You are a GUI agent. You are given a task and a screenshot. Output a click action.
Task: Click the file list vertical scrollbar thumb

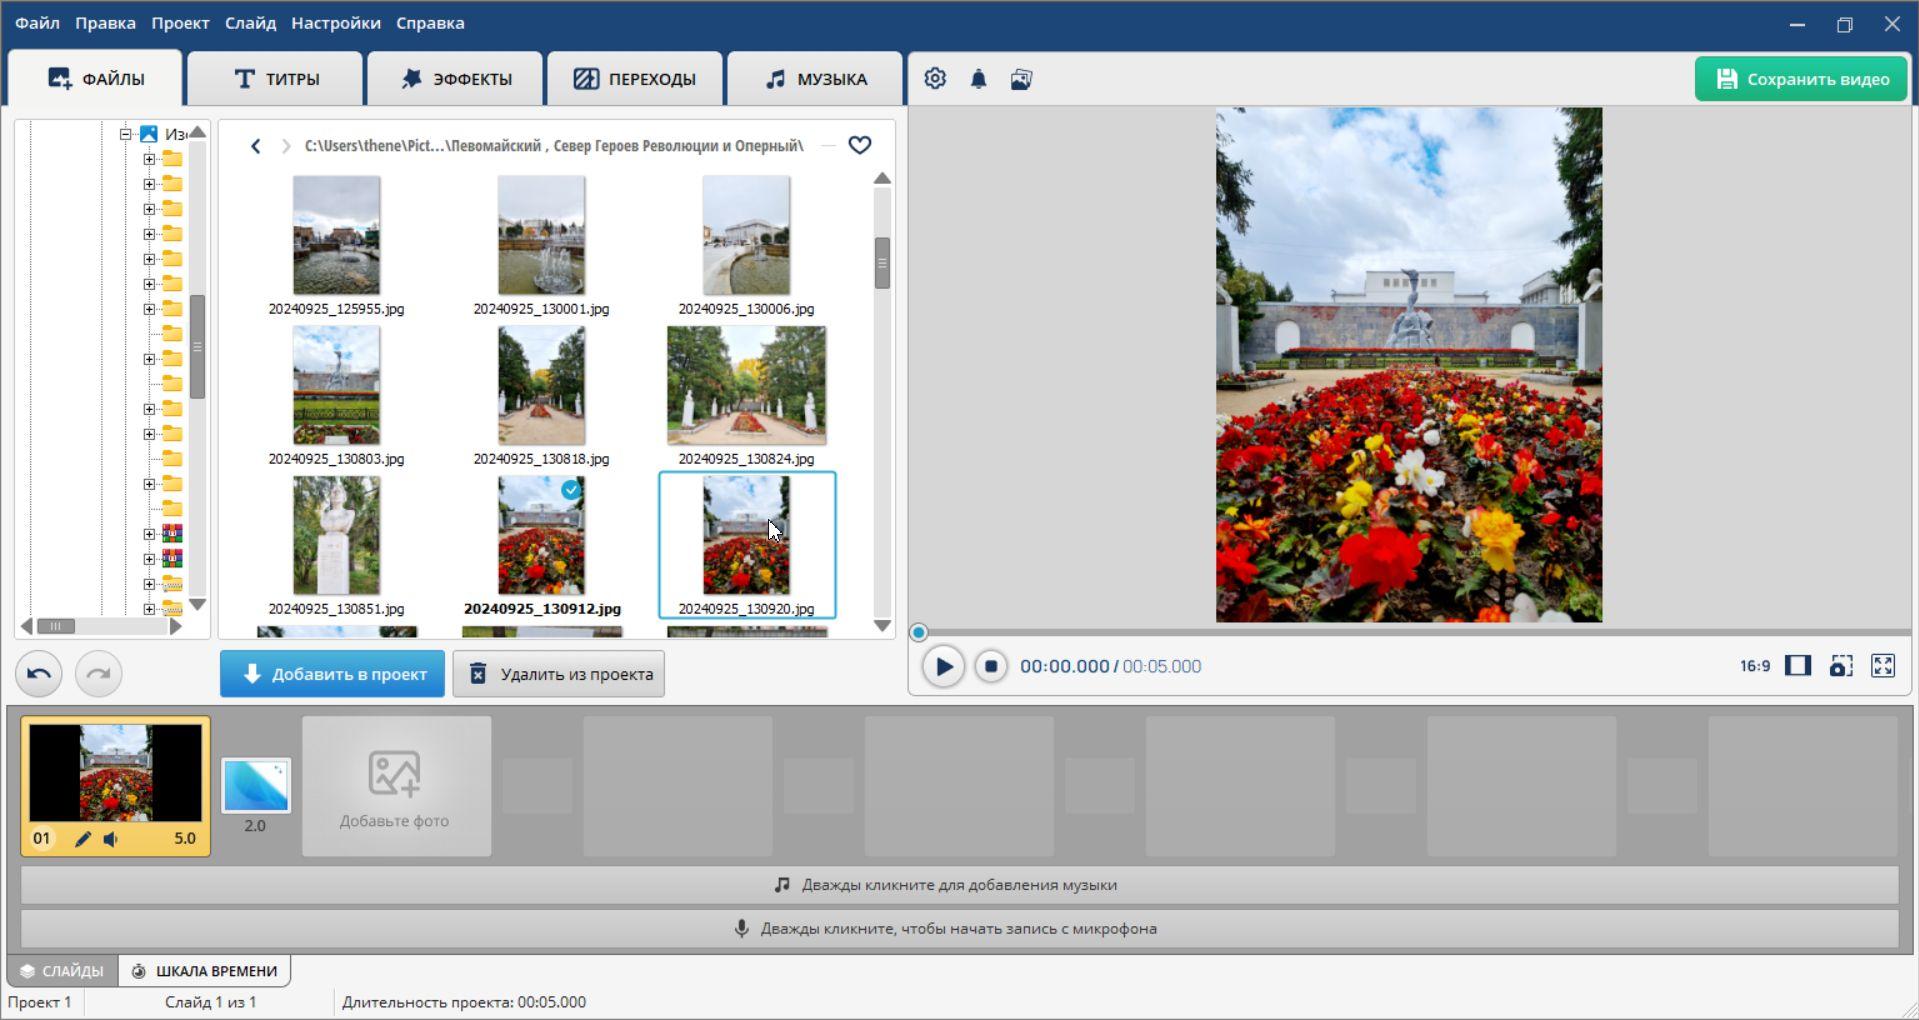[882, 263]
